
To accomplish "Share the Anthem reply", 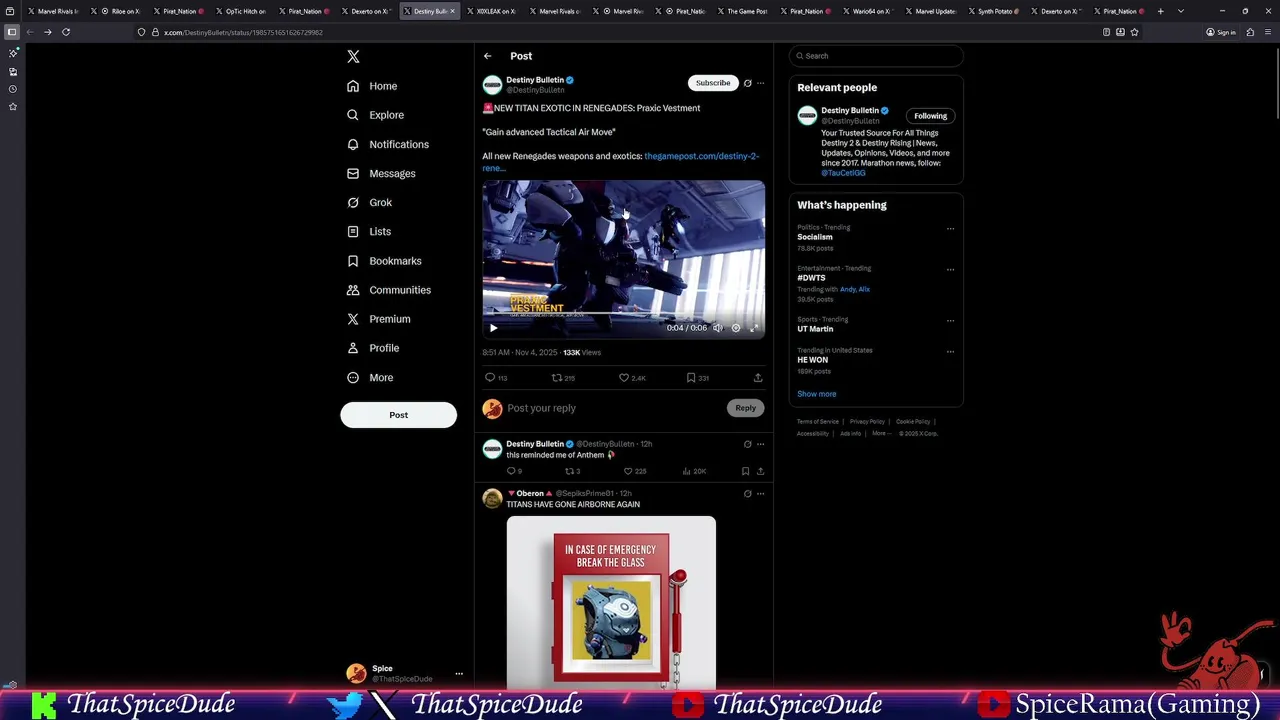I will pyautogui.click(x=760, y=471).
